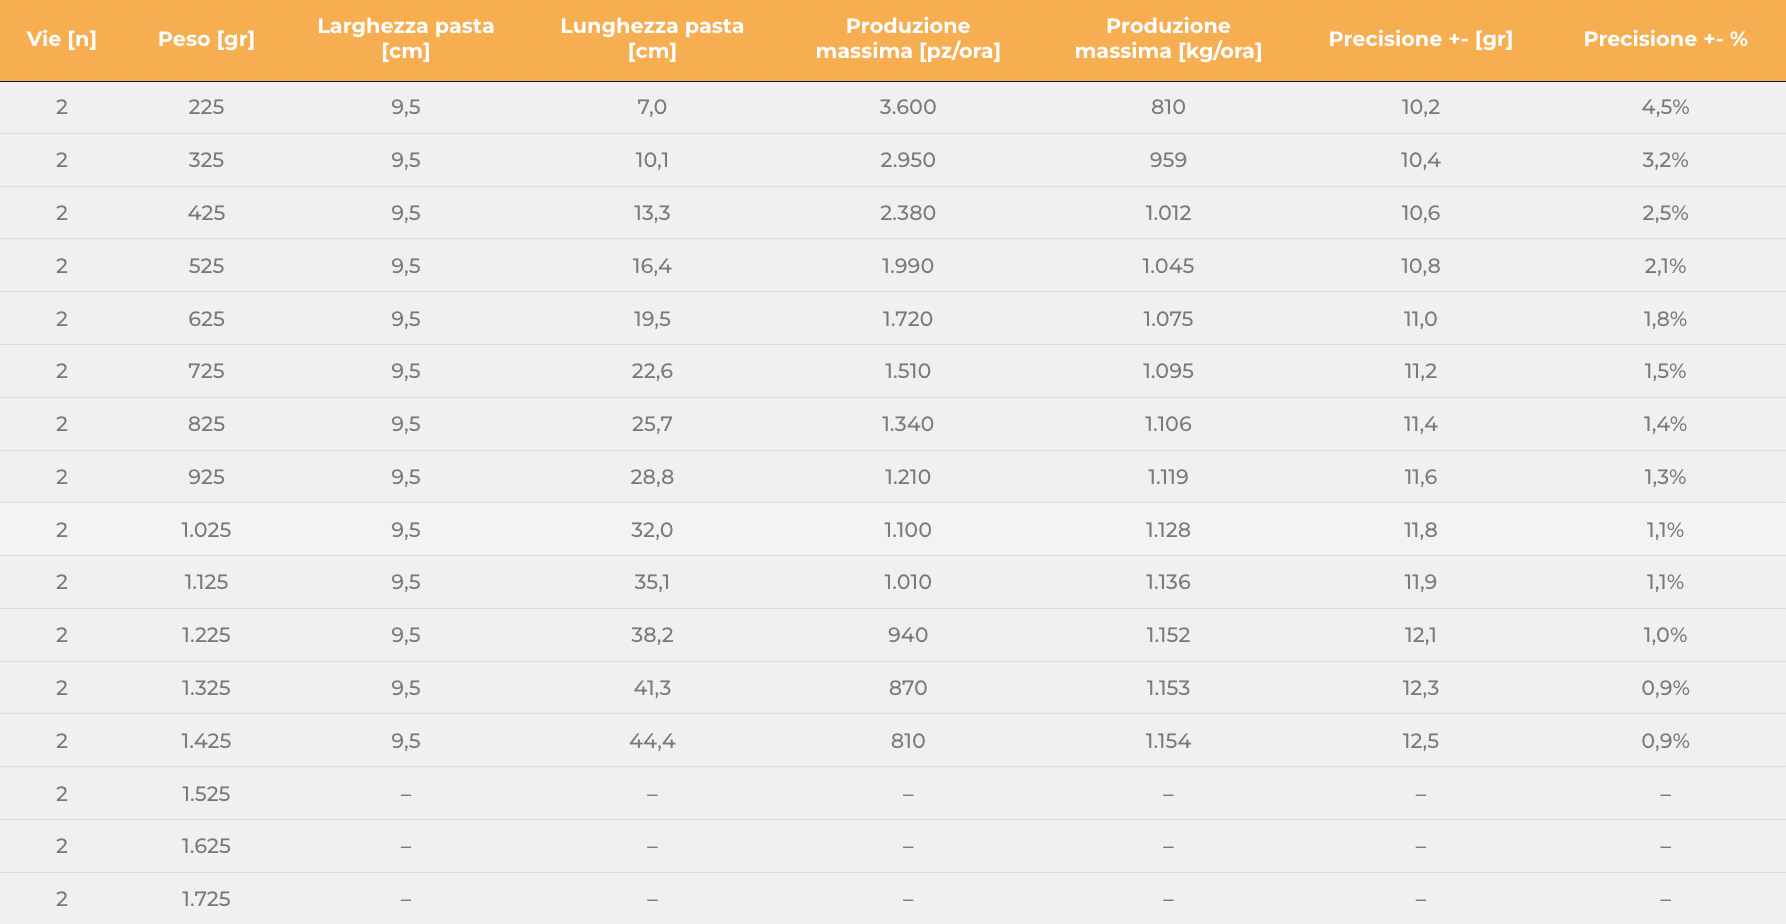1786x924 pixels.
Task: Click the 'Precisione +- %' header
Action: (x=1665, y=40)
